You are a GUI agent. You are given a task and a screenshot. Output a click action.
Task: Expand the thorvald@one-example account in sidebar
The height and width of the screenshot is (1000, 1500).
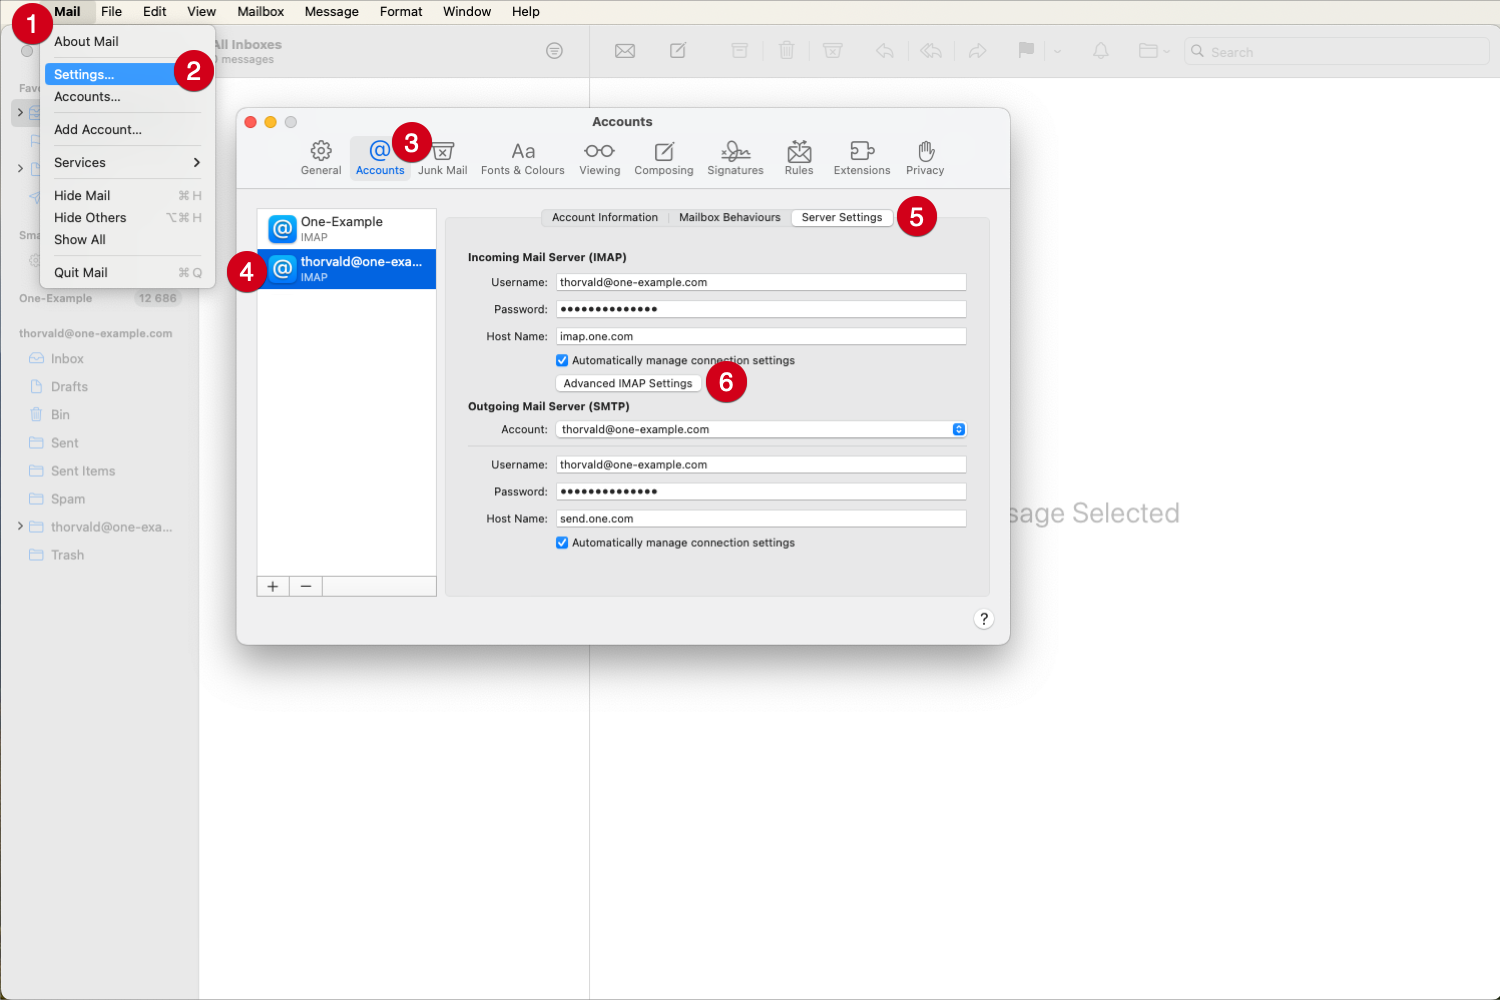pyautogui.click(x=20, y=526)
